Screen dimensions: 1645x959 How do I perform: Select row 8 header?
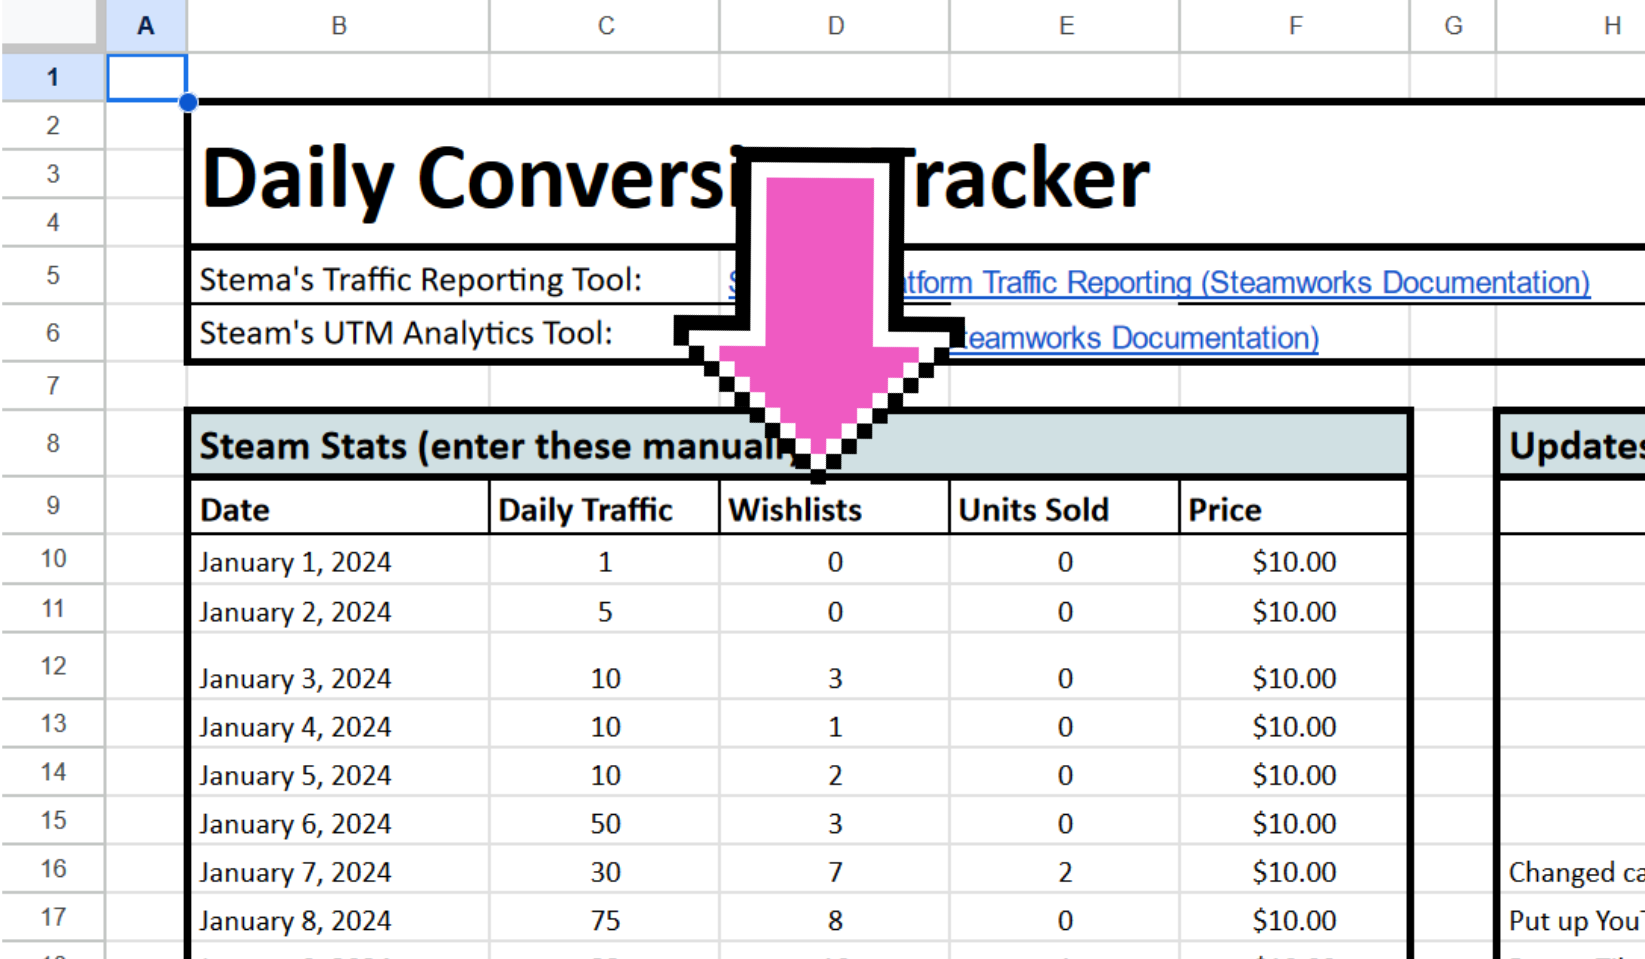pyautogui.click(x=53, y=443)
